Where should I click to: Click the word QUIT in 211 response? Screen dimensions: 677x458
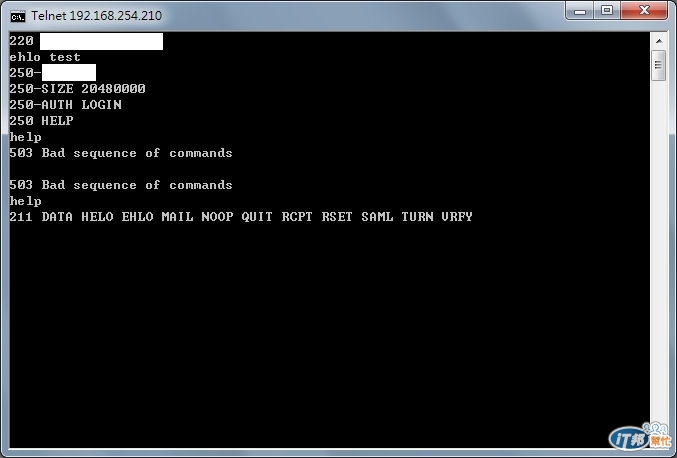(257, 217)
